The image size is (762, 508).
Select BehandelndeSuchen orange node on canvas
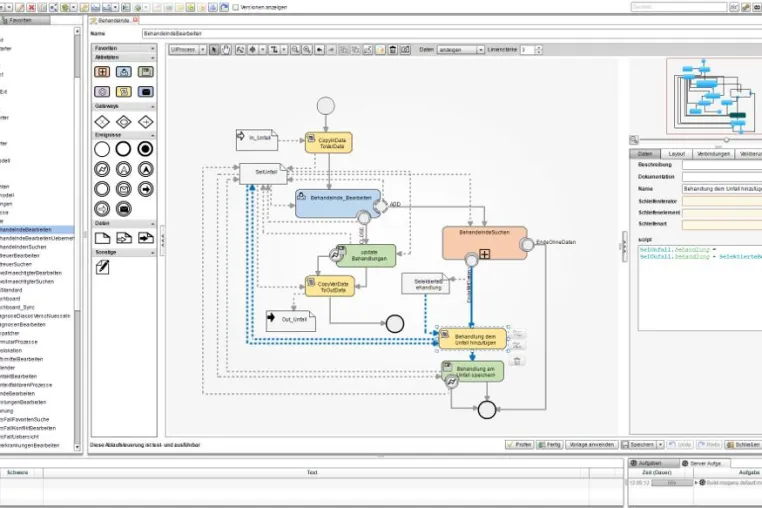click(x=484, y=242)
